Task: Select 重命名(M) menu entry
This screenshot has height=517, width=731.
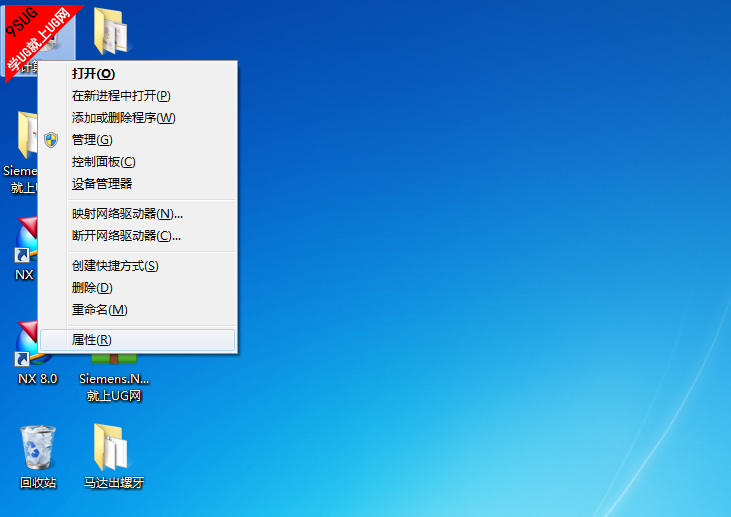Action: click(x=137, y=310)
